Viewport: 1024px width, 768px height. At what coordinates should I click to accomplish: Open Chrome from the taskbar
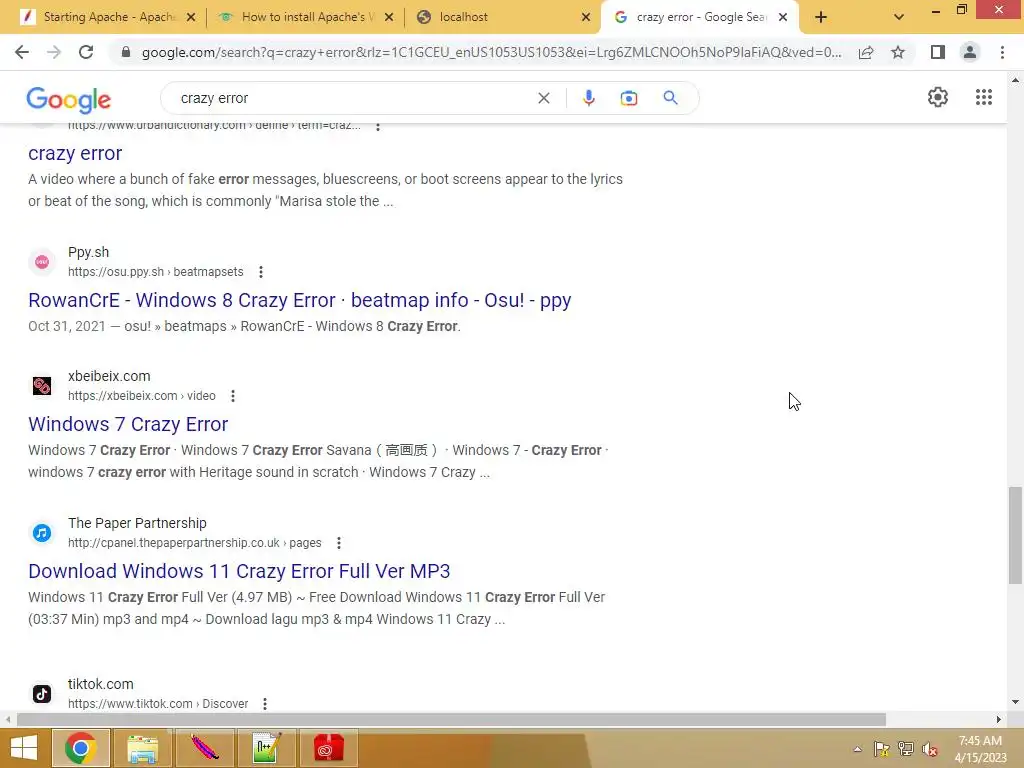[80, 748]
